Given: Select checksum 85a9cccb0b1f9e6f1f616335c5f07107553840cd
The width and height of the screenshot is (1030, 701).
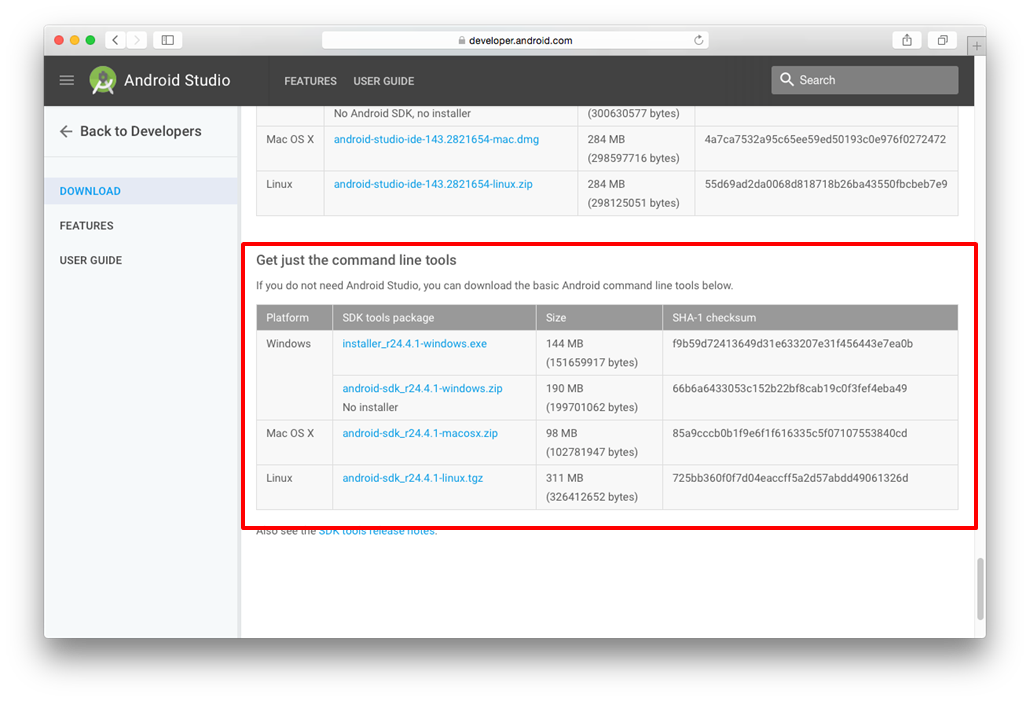Looking at the screenshot, I should pyautogui.click(x=790, y=433).
